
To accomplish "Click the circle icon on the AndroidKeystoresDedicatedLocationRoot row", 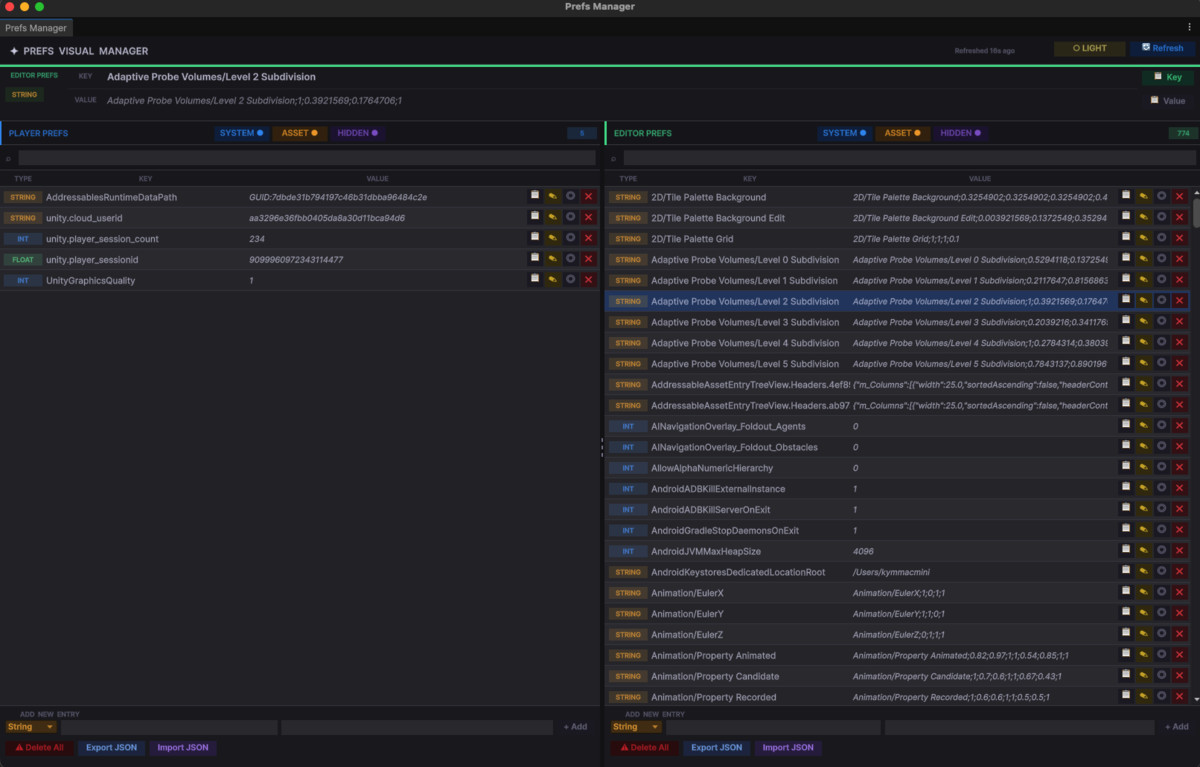I will click(1162, 572).
